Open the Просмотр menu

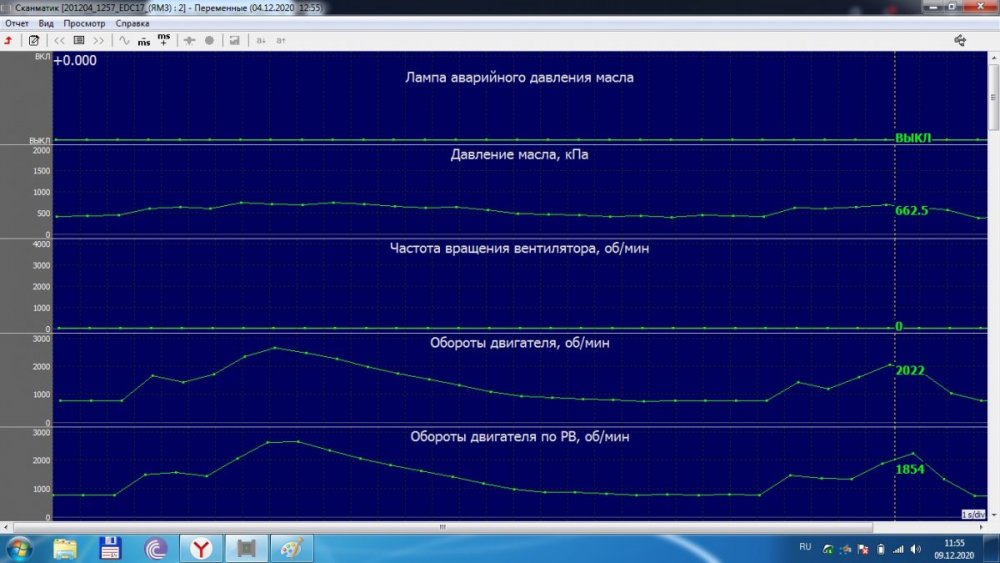click(x=84, y=23)
